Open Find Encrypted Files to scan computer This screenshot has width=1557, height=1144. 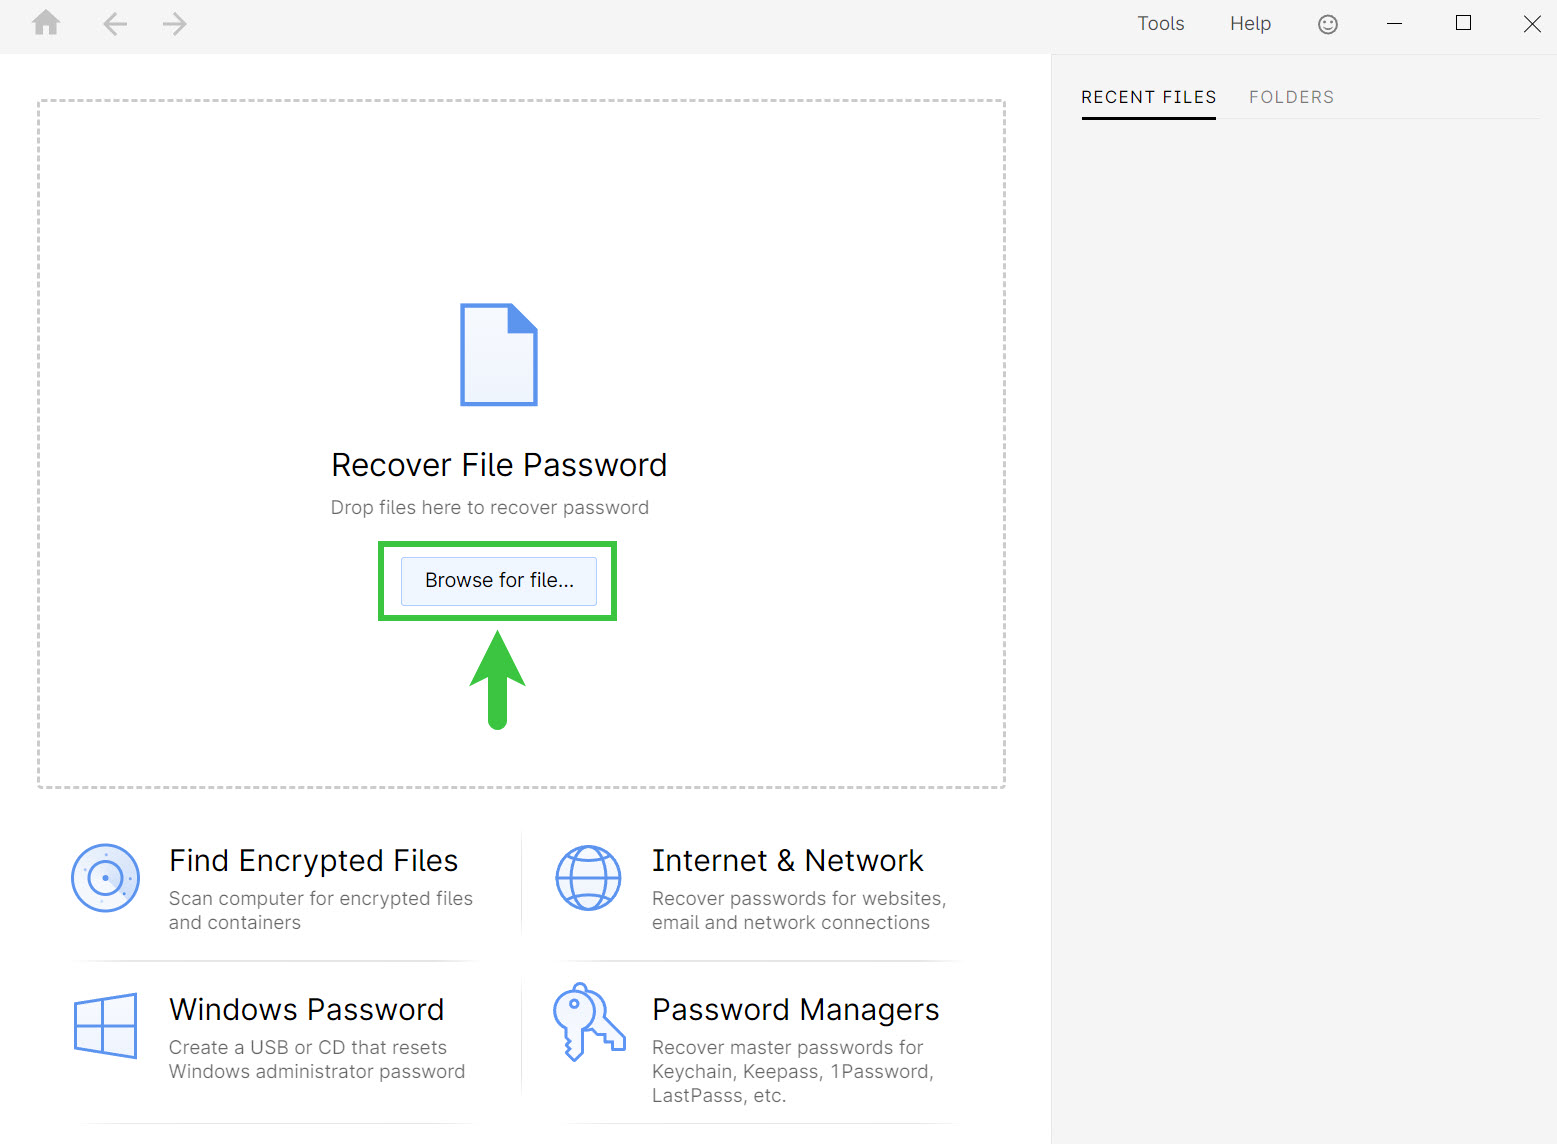[x=314, y=860]
